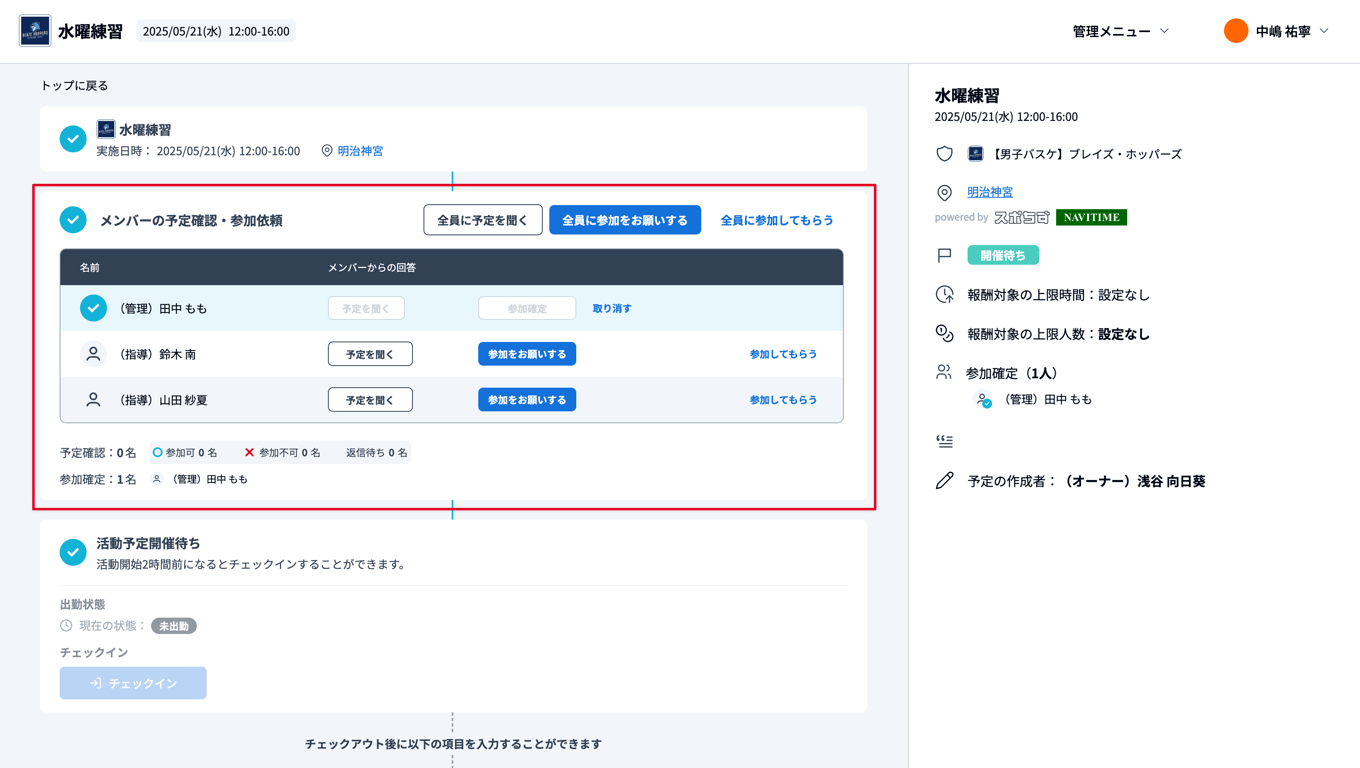
Task: Click the pencil icon beside 予定の作成者
Action: pyautogui.click(x=944, y=481)
